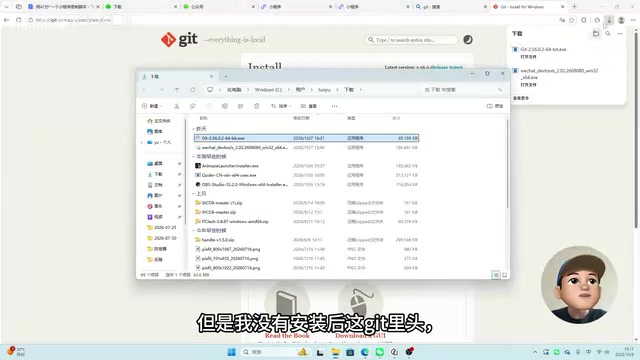Open 桌面 in Explorer navigation pane

pos(158,164)
